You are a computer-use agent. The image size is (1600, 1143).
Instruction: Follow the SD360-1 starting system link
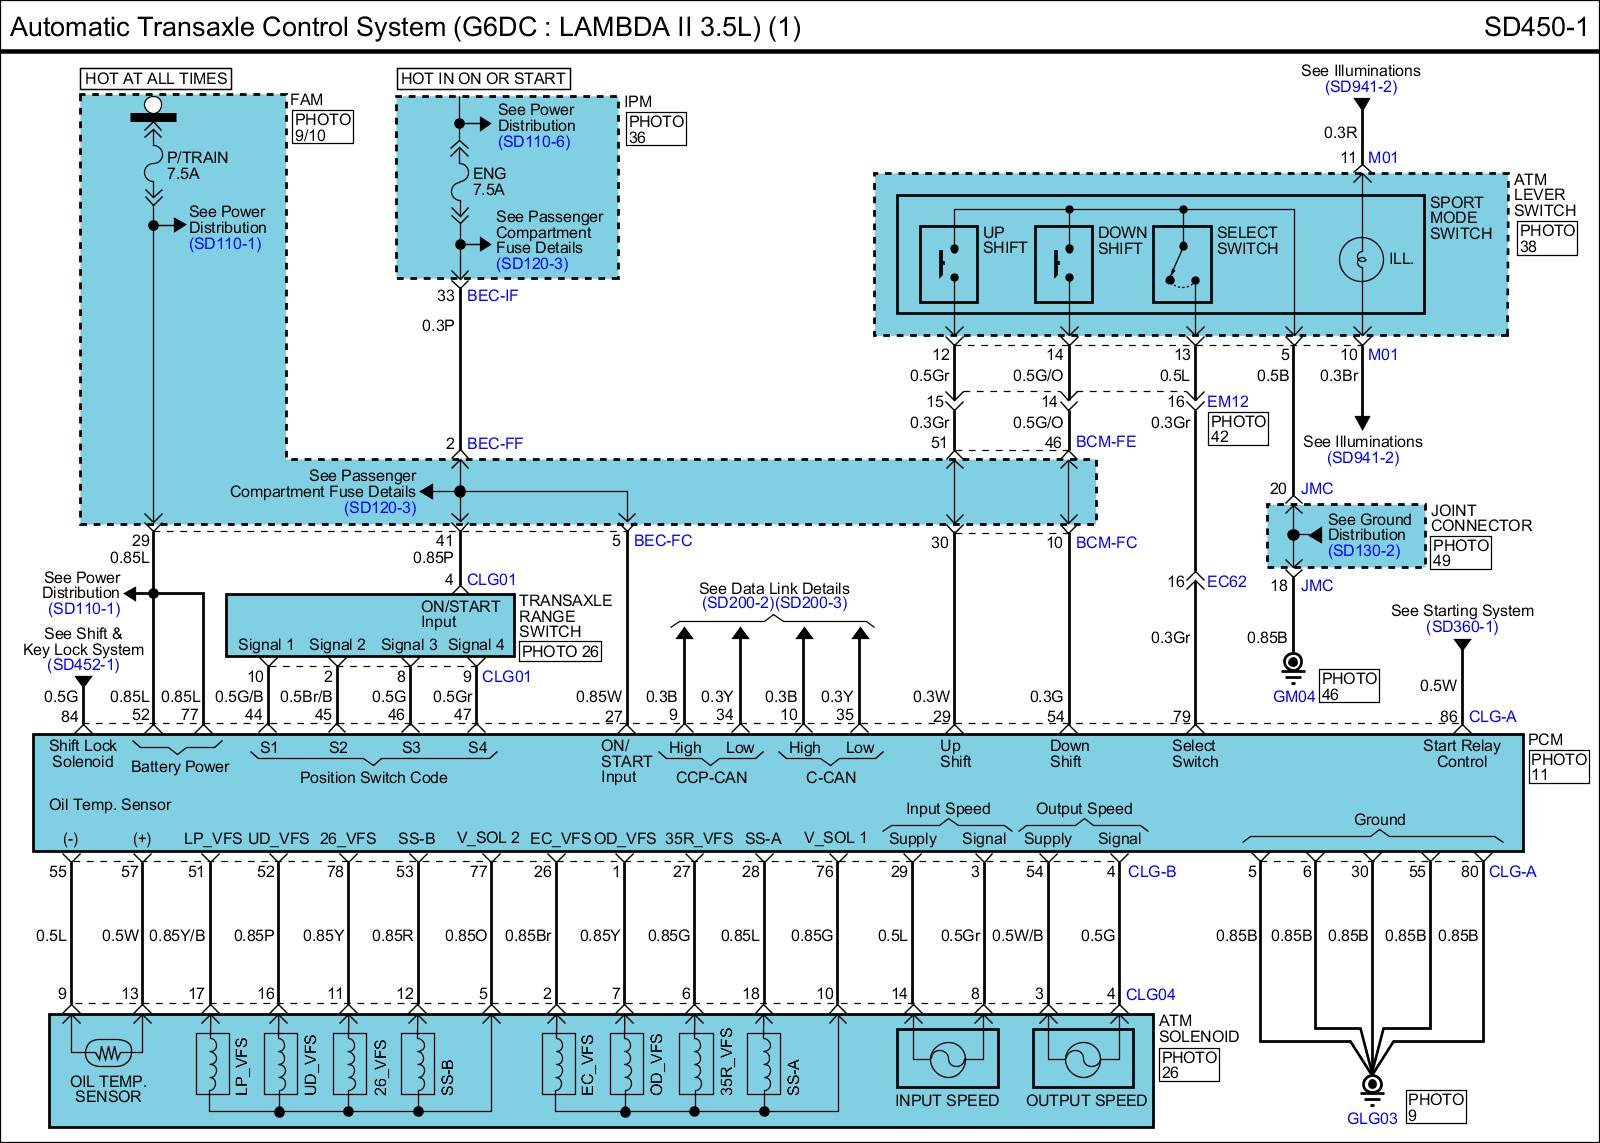click(1461, 627)
